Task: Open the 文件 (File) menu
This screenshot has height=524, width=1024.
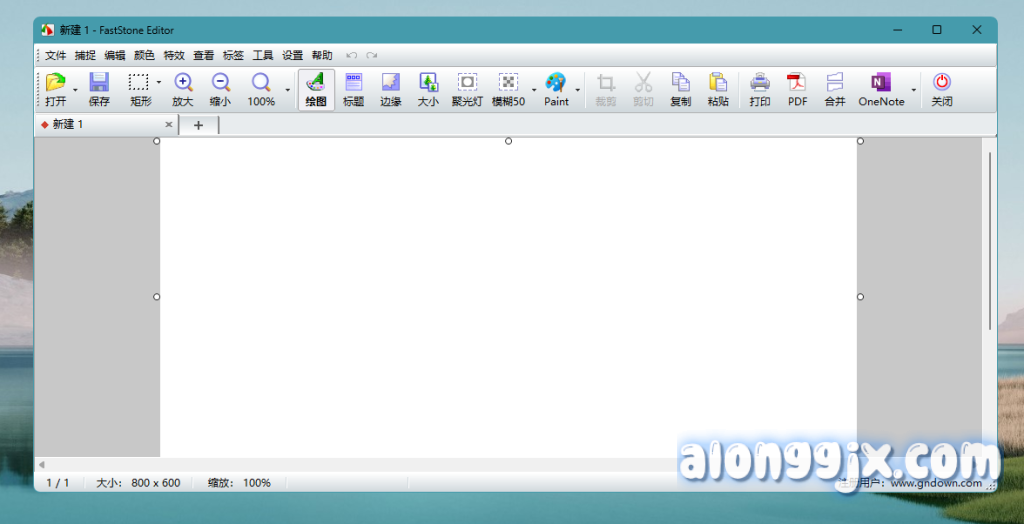Action: pyautogui.click(x=55, y=56)
